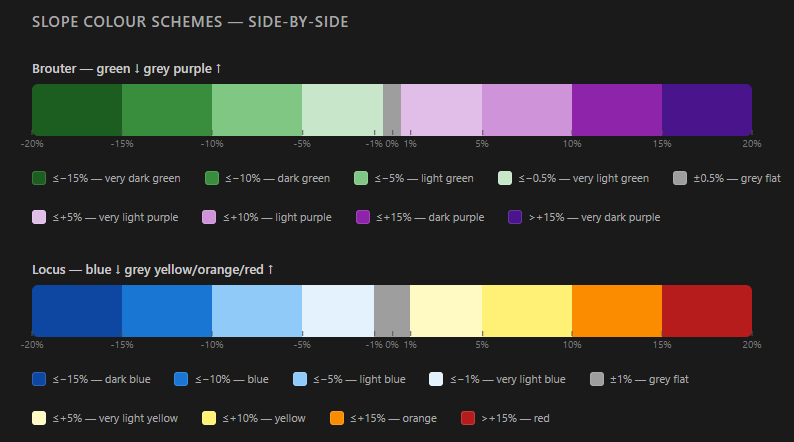Select the very dark purple legend swatch
794x442 pixels.
coord(515,217)
